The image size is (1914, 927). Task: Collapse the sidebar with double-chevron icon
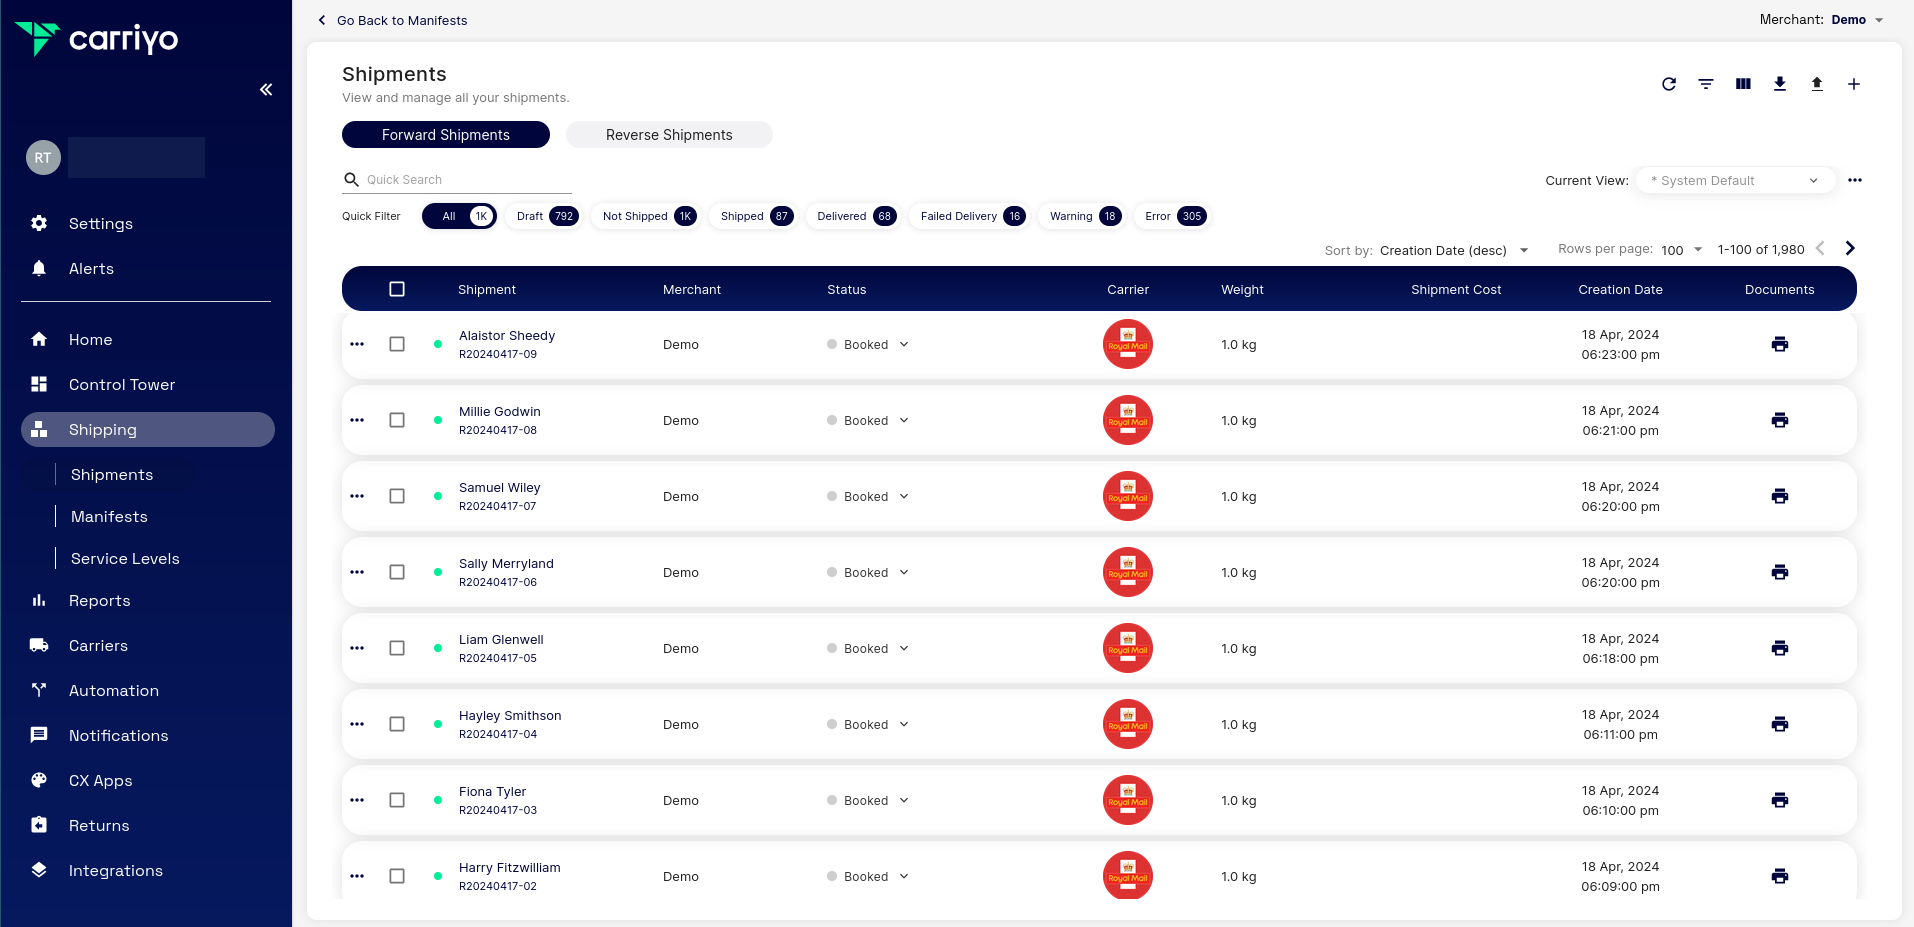pos(266,90)
